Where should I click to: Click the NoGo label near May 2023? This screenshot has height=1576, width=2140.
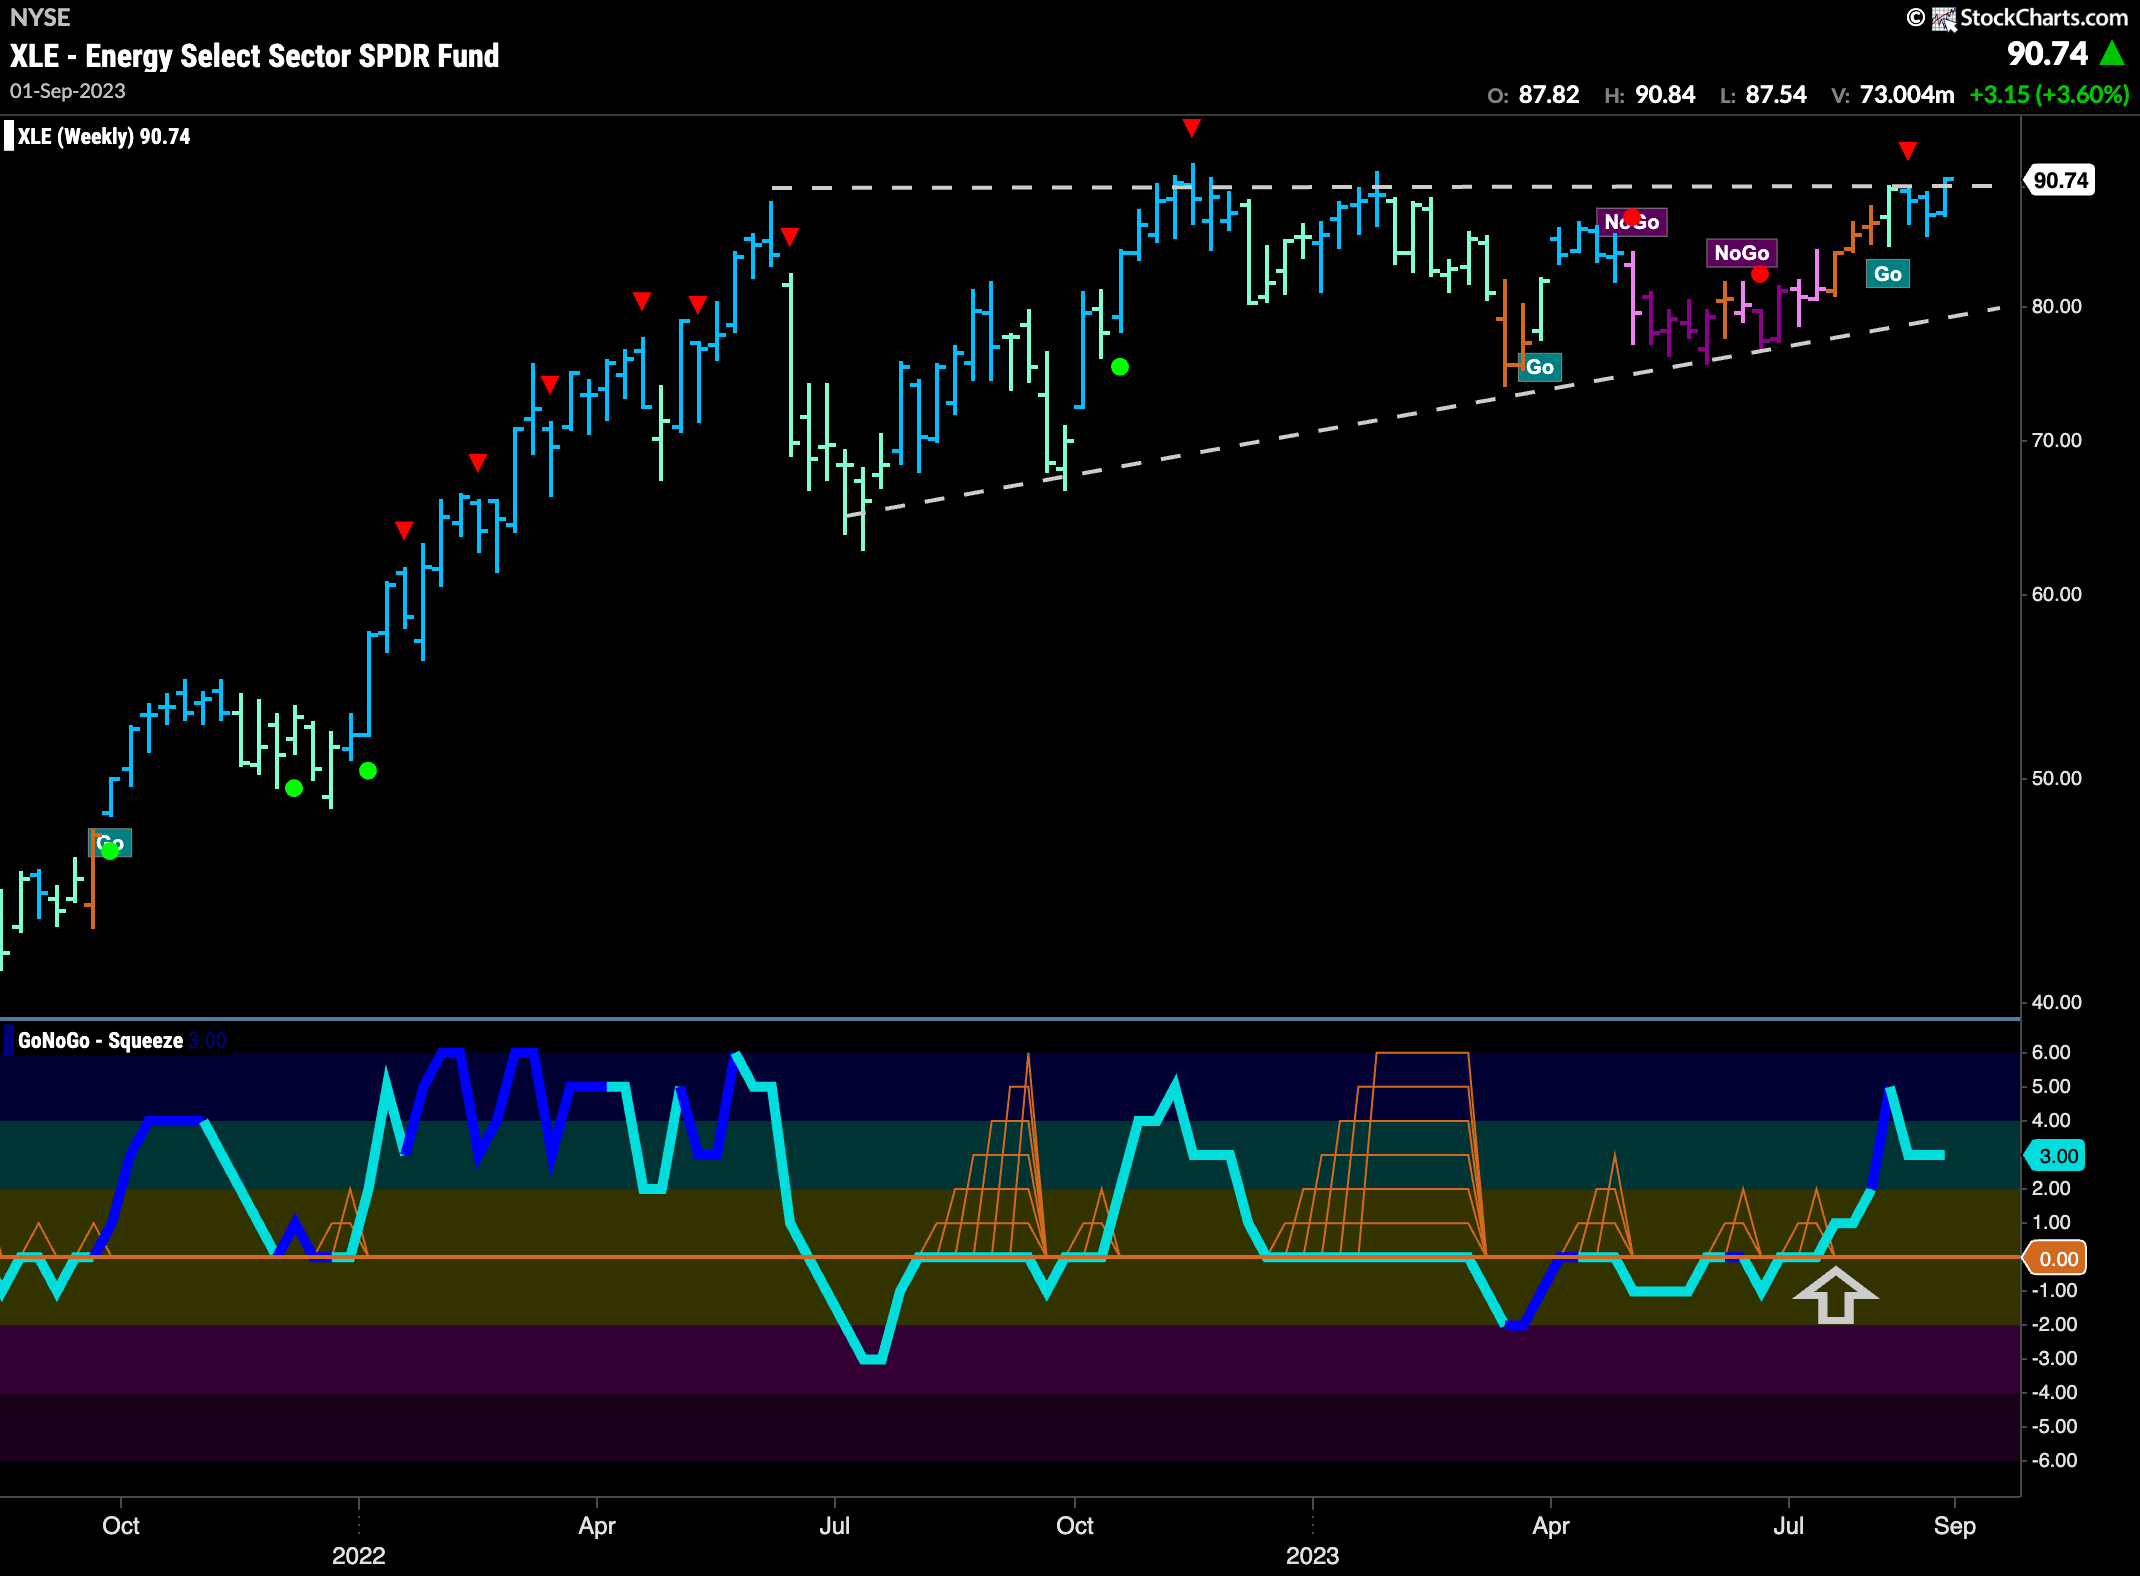1632,222
